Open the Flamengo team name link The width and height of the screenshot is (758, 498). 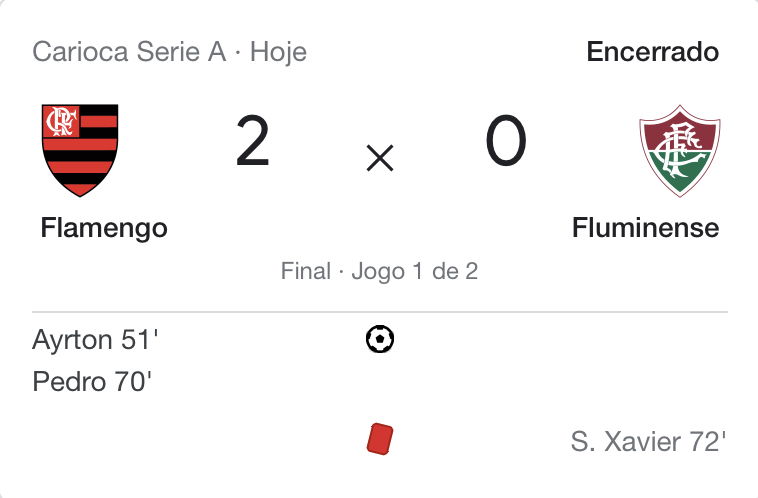pos(104,228)
